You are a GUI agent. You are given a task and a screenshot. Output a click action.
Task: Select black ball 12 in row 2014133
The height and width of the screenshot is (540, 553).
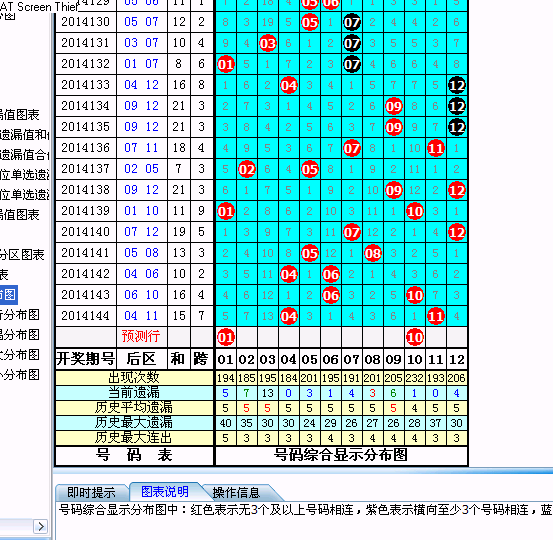click(457, 85)
